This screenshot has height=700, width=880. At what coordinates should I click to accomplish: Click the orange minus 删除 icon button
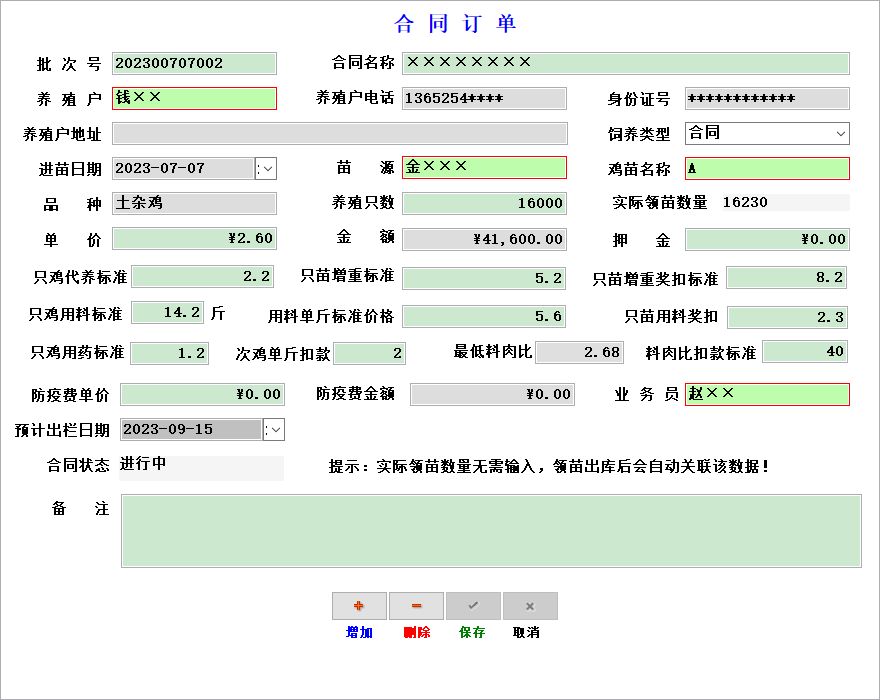tap(416, 606)
